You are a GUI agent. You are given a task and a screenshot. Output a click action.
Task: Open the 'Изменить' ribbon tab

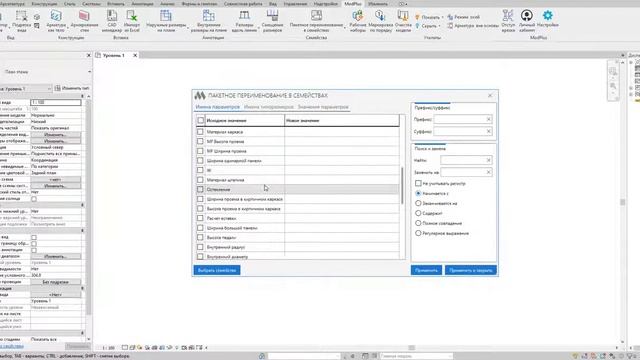tap(378, 4)
